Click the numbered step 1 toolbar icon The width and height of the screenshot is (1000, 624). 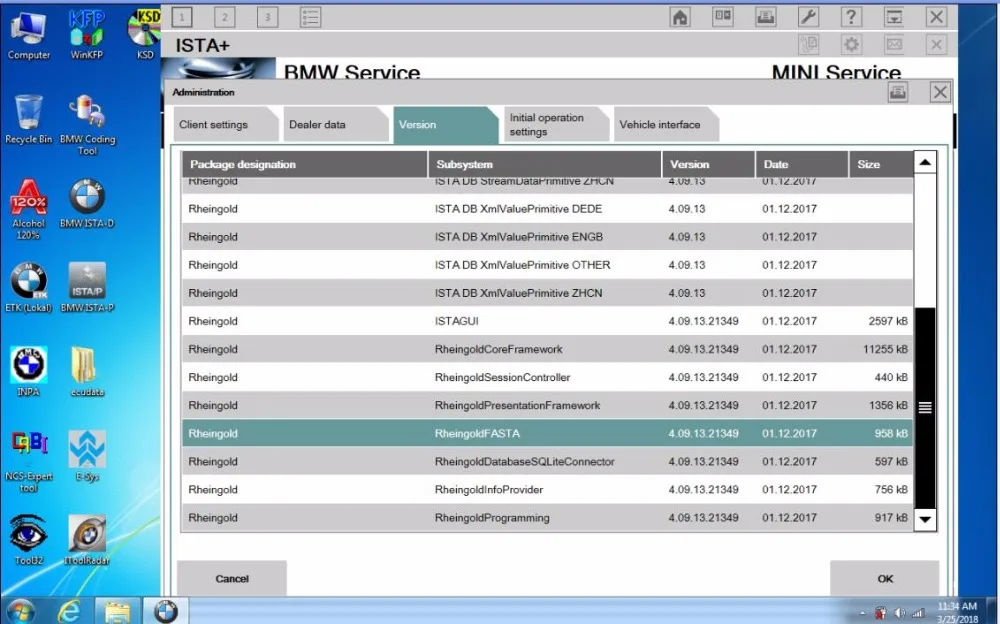(x=182, y=17)
